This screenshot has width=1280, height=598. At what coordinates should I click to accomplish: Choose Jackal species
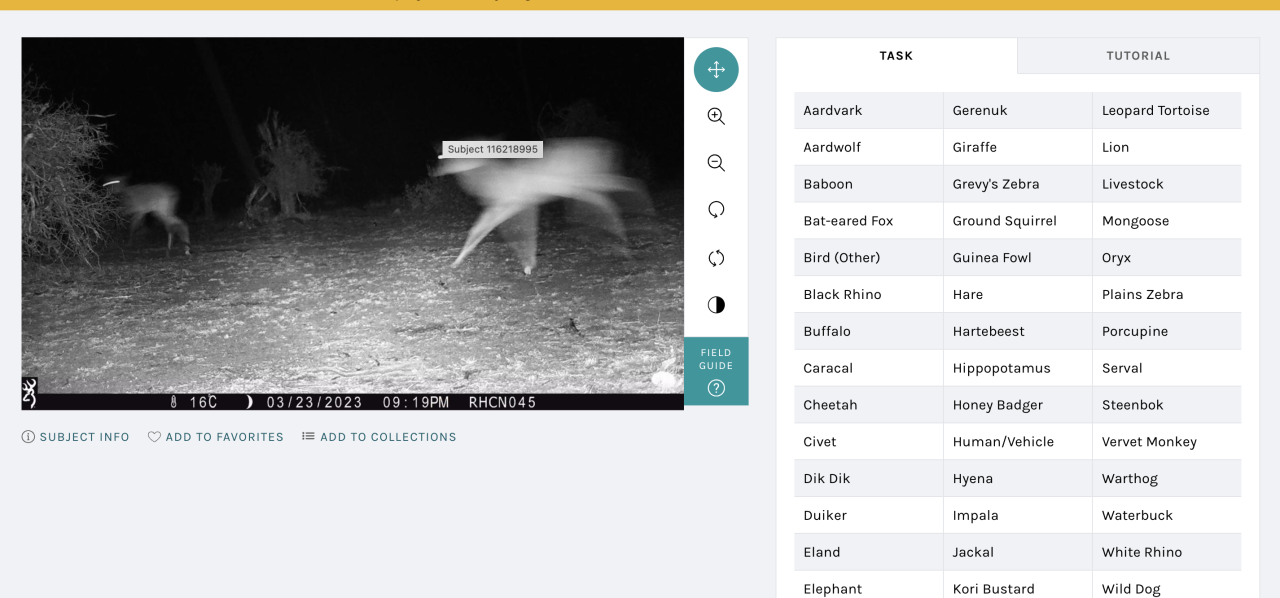(1018, 552)
